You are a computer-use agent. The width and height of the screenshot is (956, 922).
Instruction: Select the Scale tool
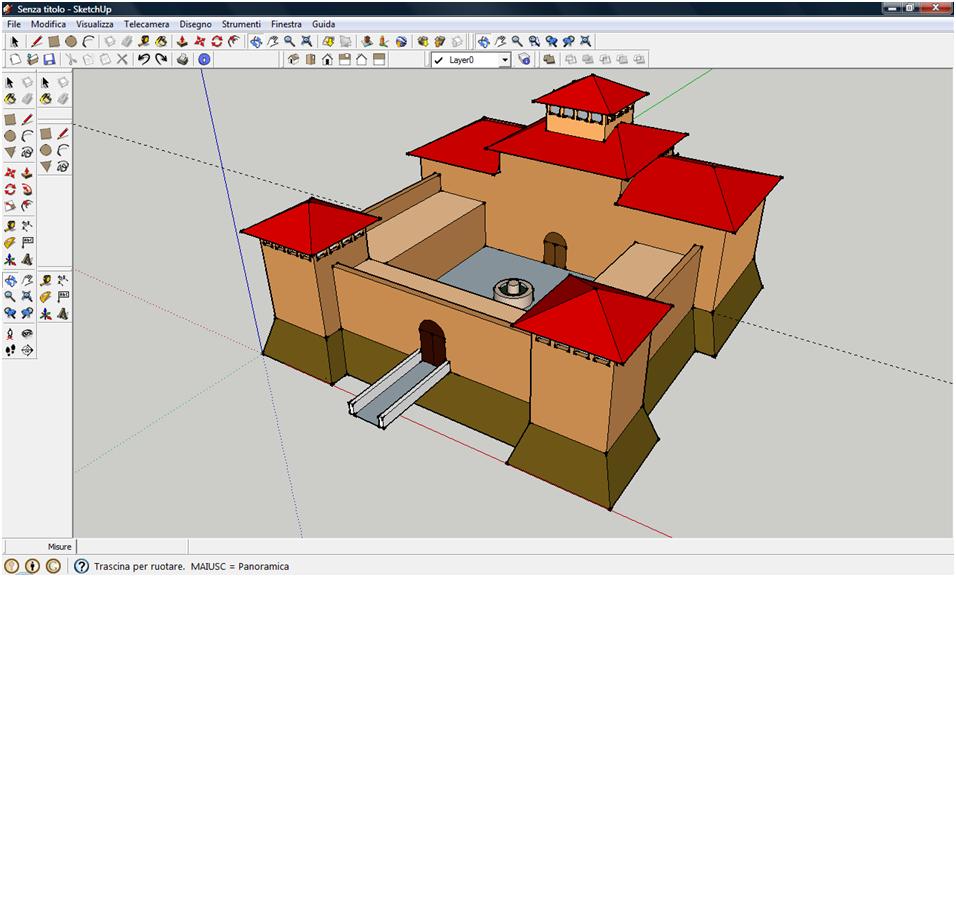pos(10,206)
